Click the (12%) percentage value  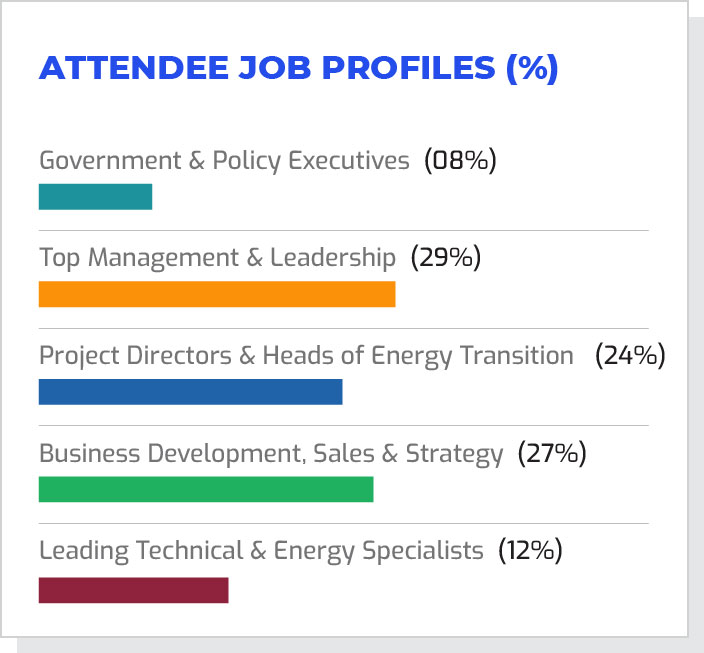tap(530, 551)
